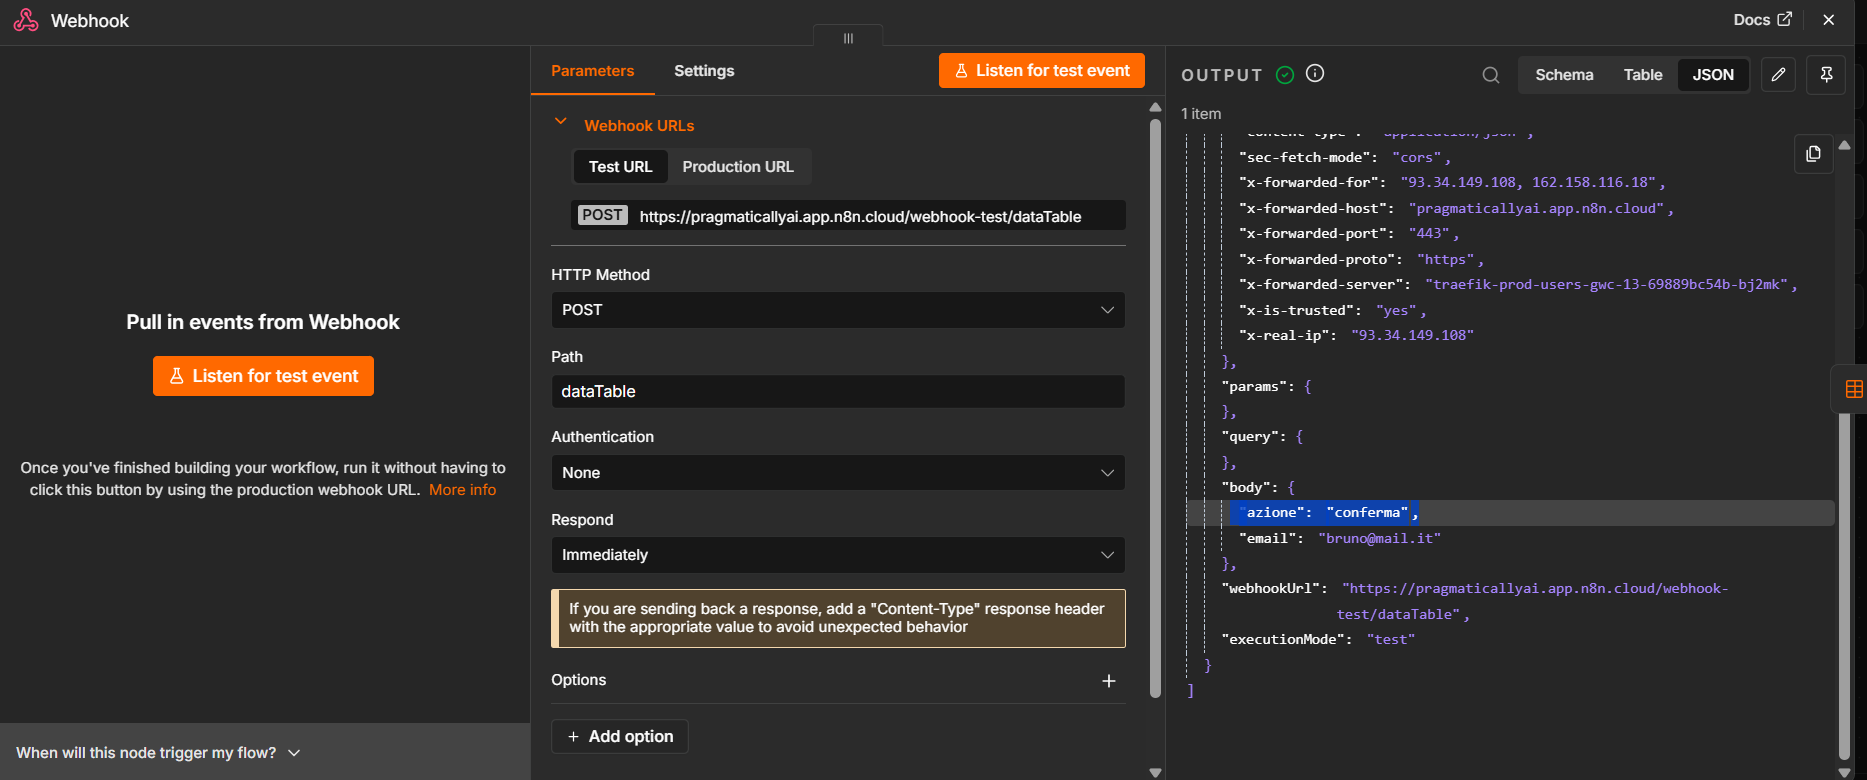Click the "x-forwarded-proto" https value

[1445, 259]
